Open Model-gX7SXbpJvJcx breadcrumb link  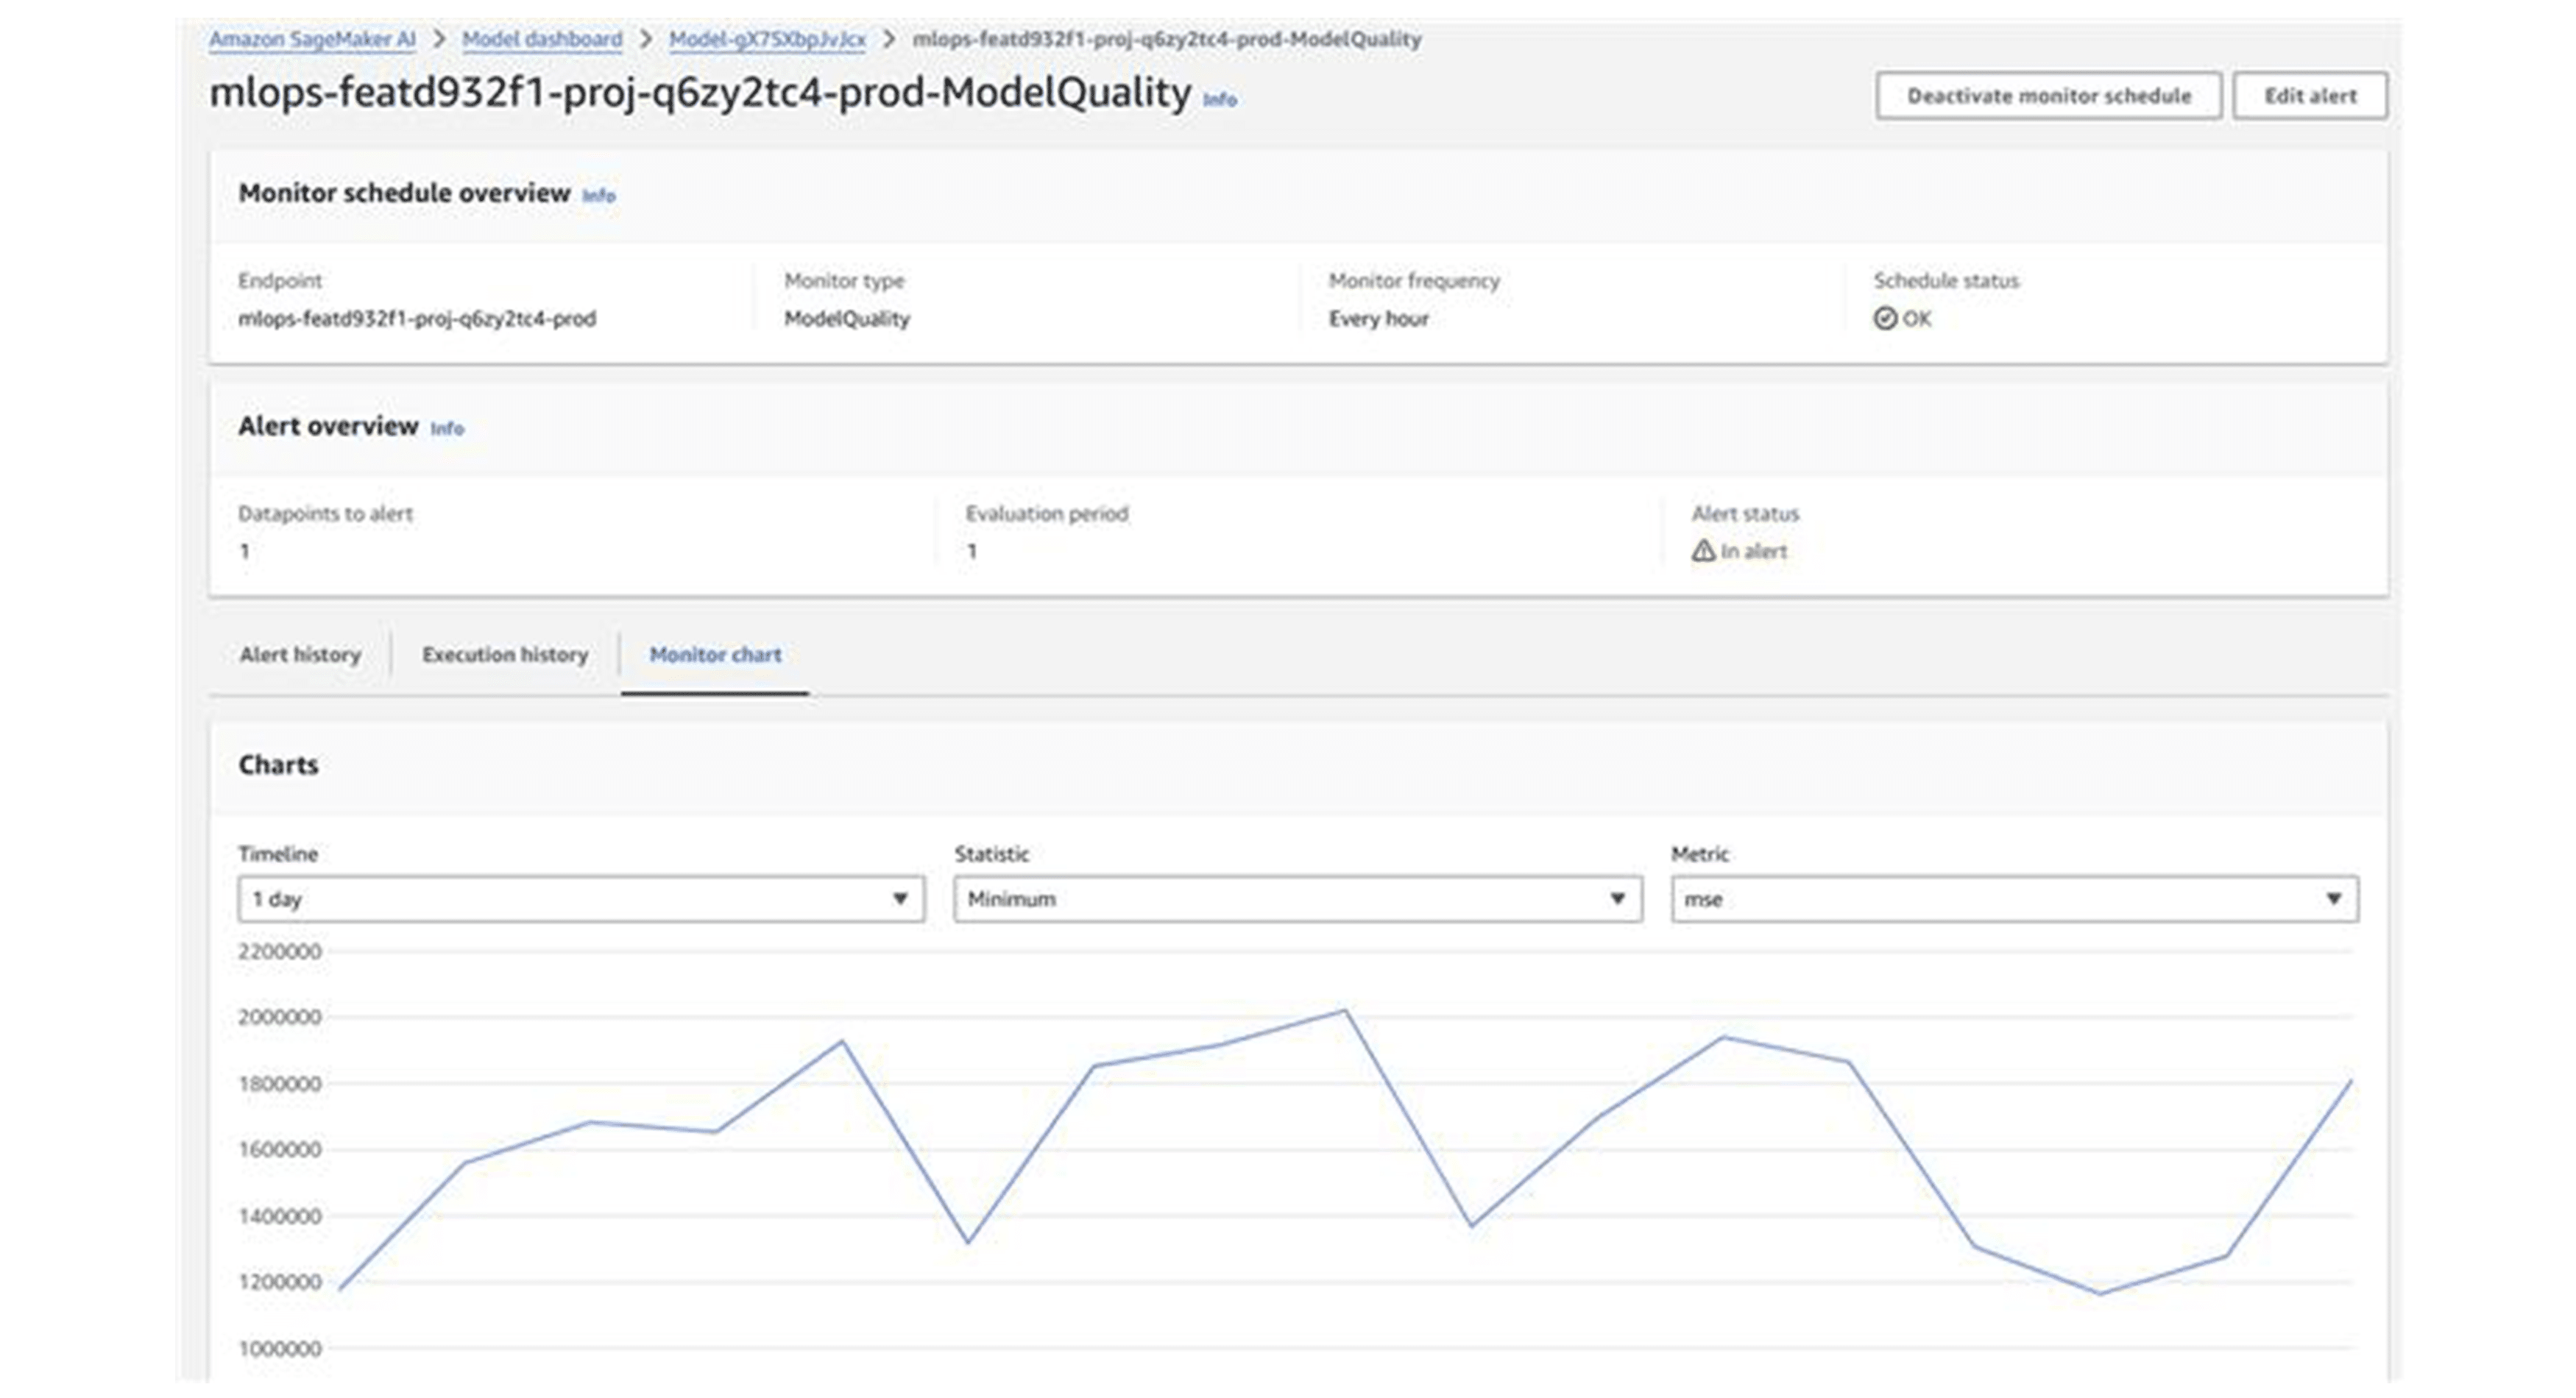[767, 39]
